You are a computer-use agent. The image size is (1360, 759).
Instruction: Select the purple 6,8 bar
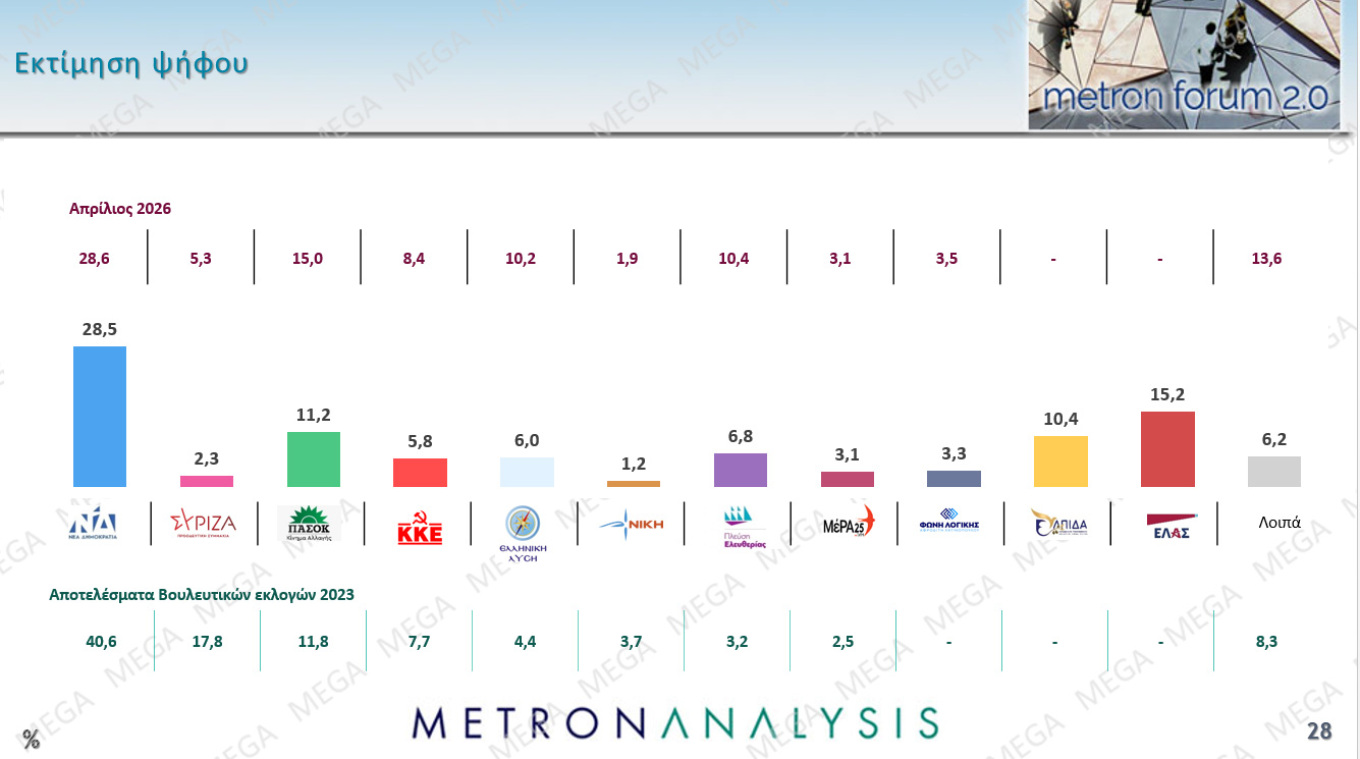[x=740, y=470]
